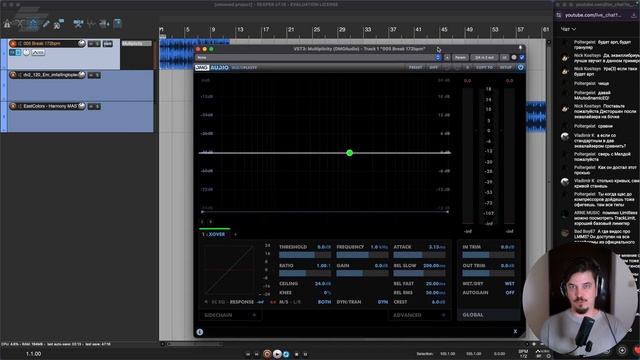Click the THRESHOLD slider
This screenshot has height=360, width=640.
tap(305, 255)
